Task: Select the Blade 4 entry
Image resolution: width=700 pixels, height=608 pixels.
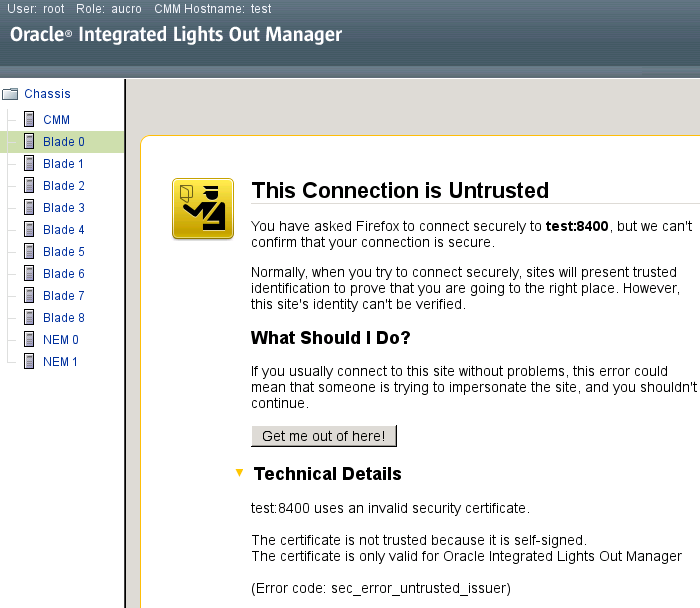Action: [x=64, y=229]
